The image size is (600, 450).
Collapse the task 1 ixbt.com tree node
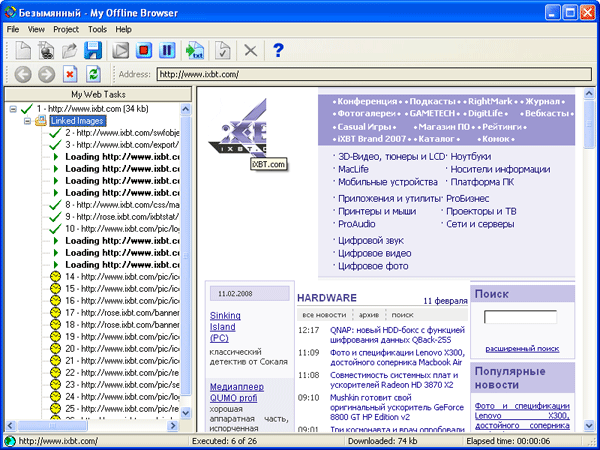click(13, 109)
